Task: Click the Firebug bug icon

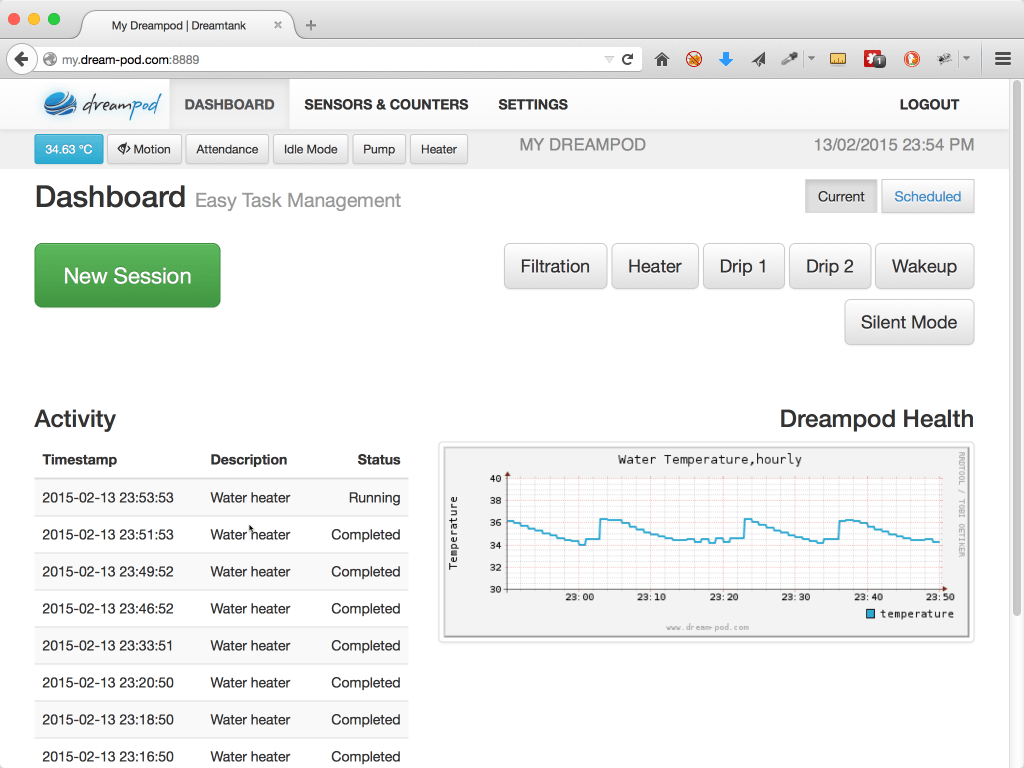Action: tap(944, 59)
